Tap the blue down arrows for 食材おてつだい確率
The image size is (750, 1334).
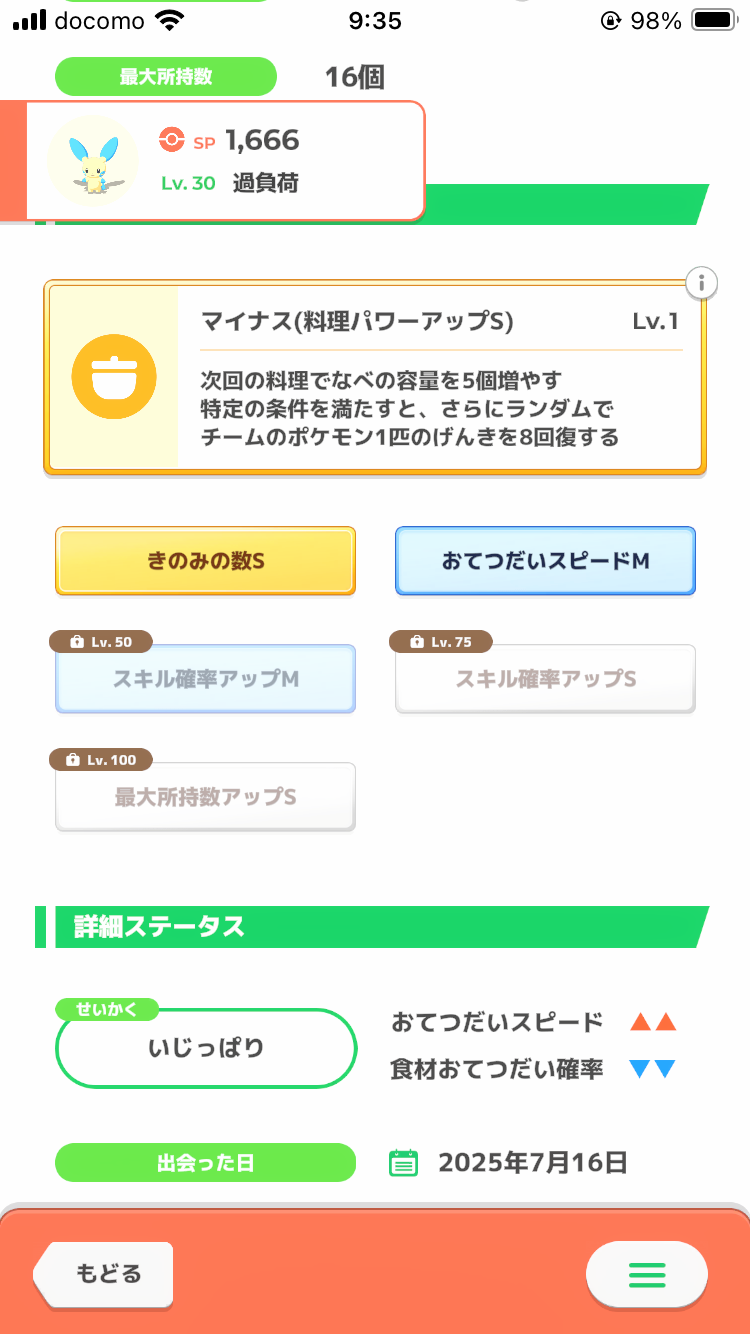pyautogui.click(x=653, y=1069)
